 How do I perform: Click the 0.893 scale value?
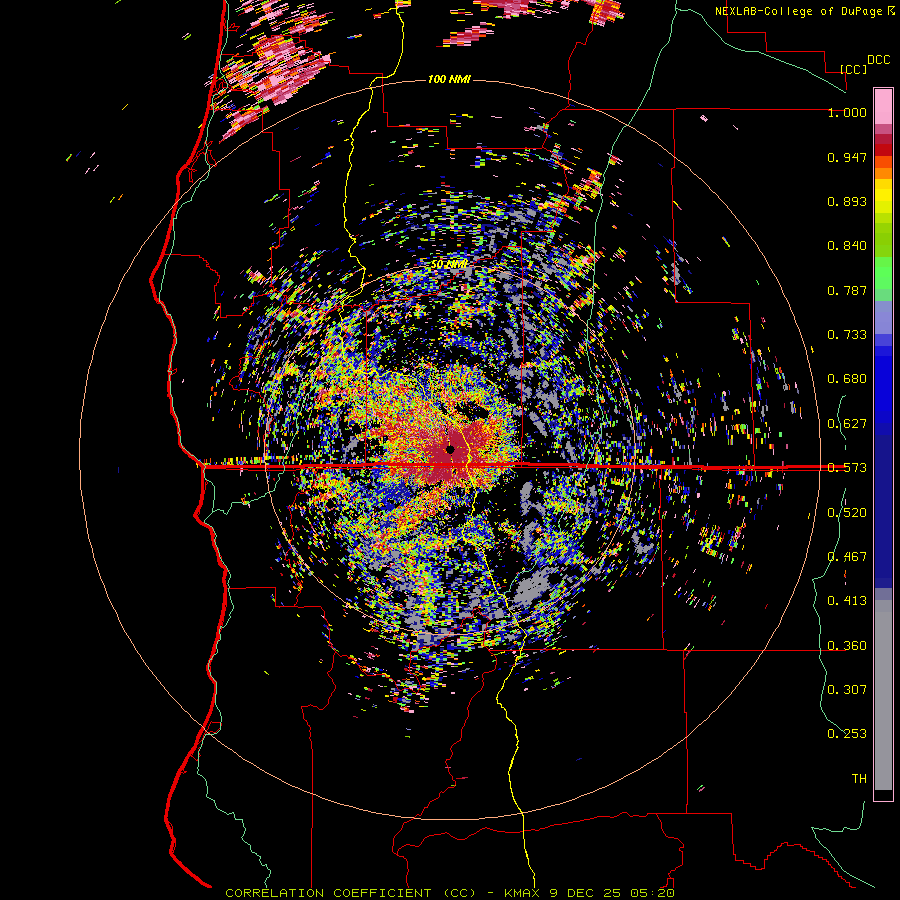[847, 201]
